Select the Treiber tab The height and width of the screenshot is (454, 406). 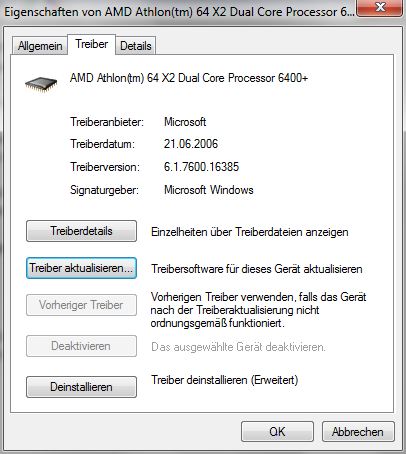tap(92, 44)
